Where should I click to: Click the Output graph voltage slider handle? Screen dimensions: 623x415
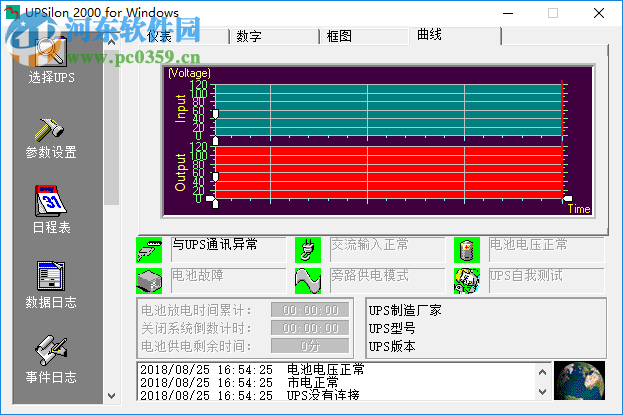pos(215,176)
